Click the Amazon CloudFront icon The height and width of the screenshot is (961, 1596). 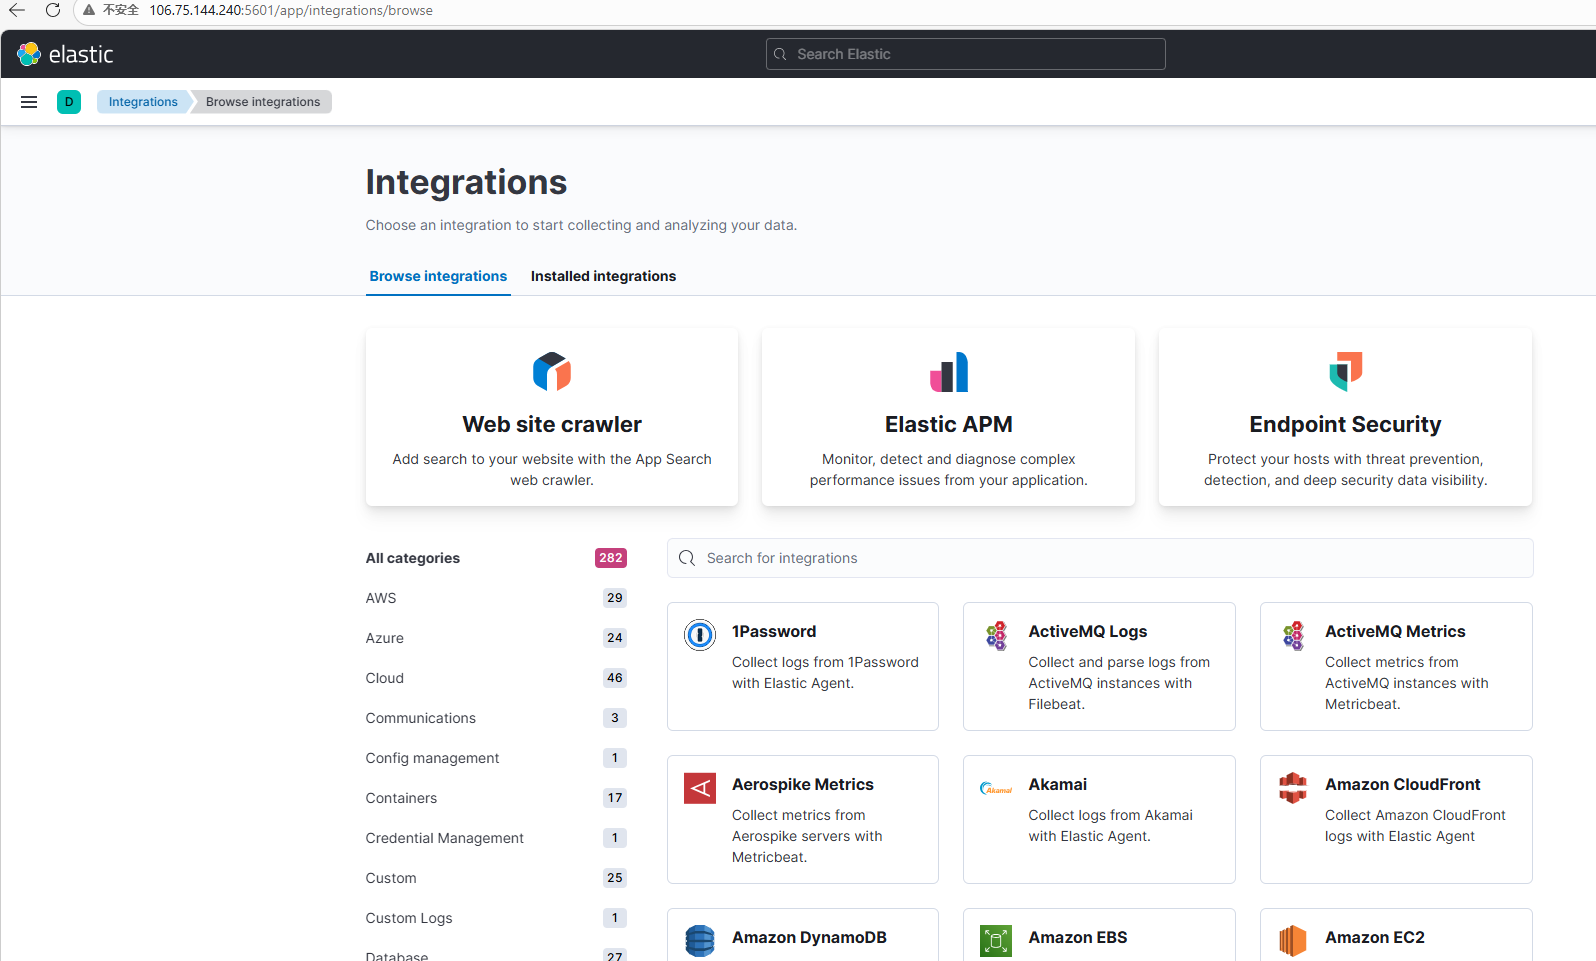[1293, 788]
